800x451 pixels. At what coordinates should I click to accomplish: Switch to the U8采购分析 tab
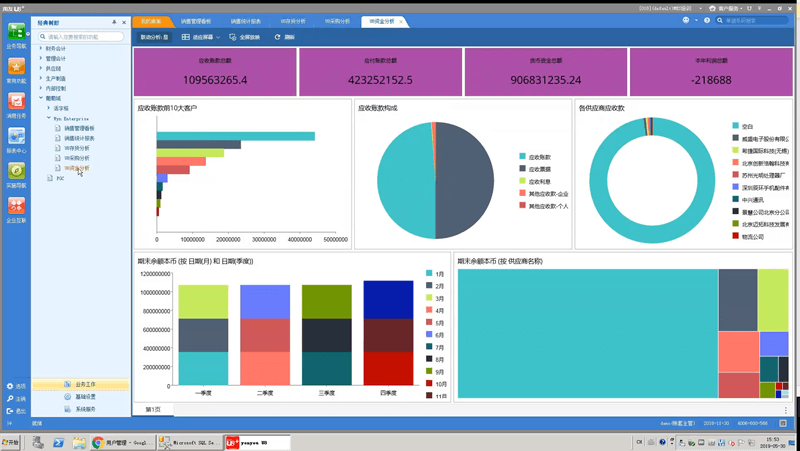[337, 21]
